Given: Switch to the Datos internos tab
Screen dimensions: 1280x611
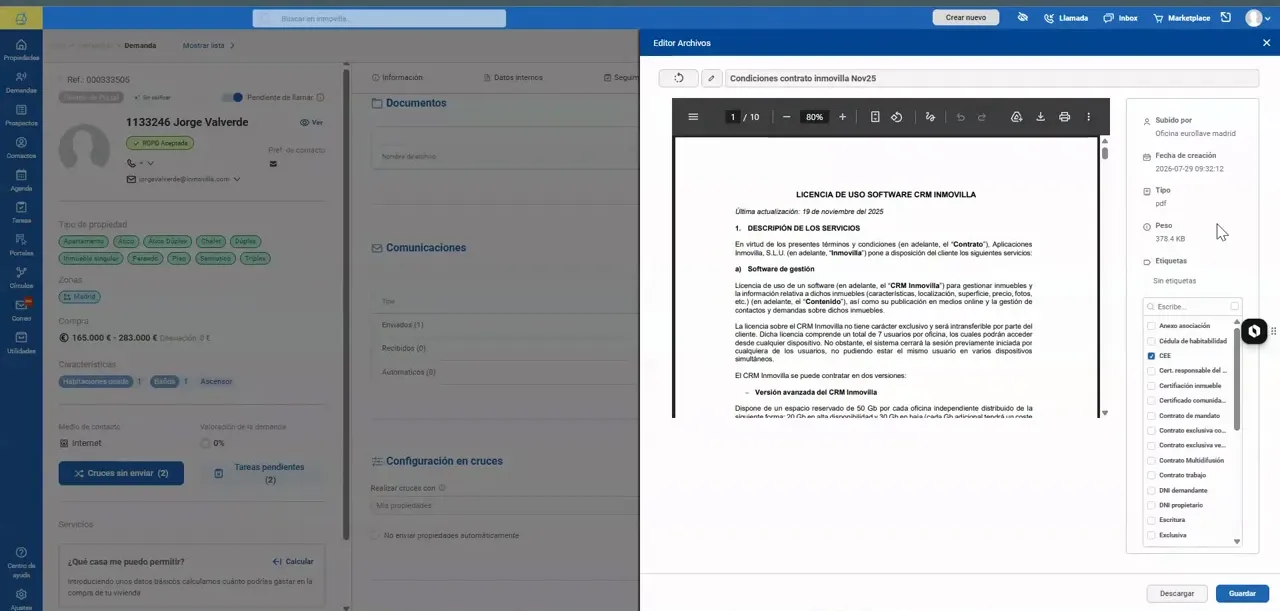Looking at the screenshot, I should 513,78.
